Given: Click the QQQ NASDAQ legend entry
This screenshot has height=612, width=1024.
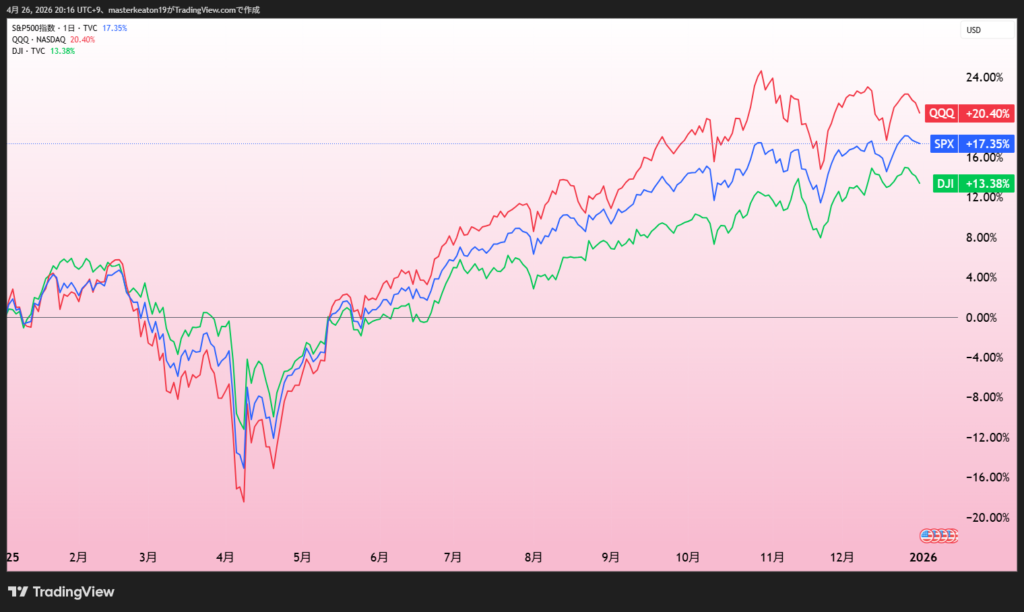Looking at the screenshot, I should point(38,40).
